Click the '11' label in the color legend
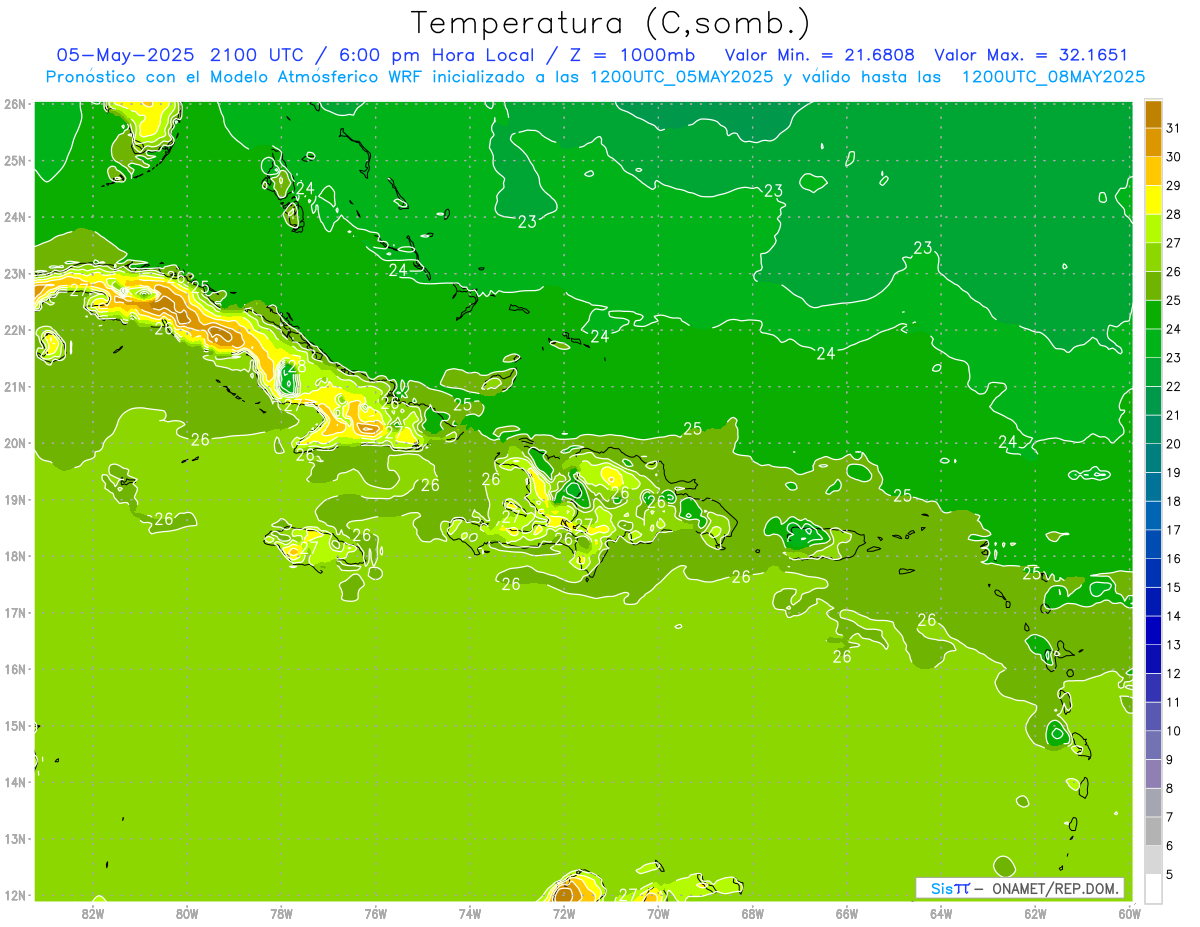This screenshot has width=1200, height=927. 1173,702
